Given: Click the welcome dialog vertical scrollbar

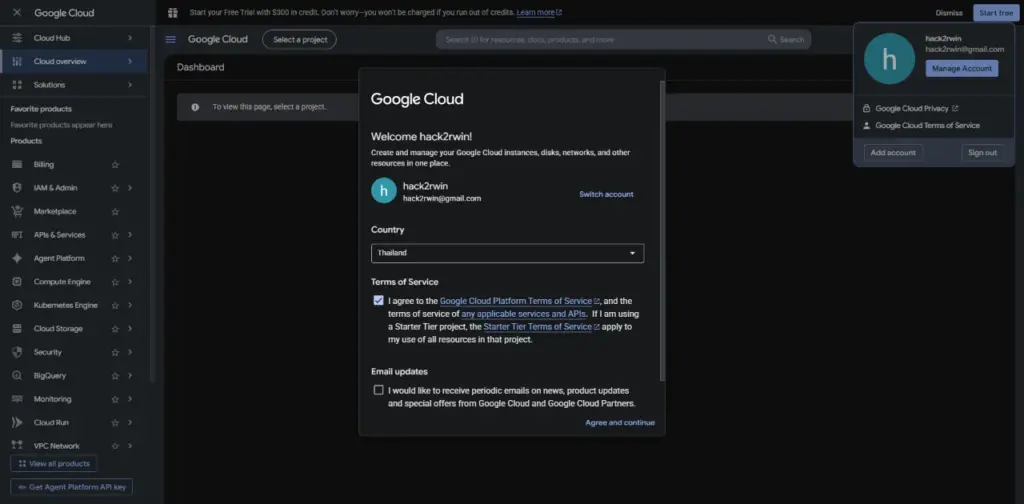Looking at the screenshot, I should 662,230.
